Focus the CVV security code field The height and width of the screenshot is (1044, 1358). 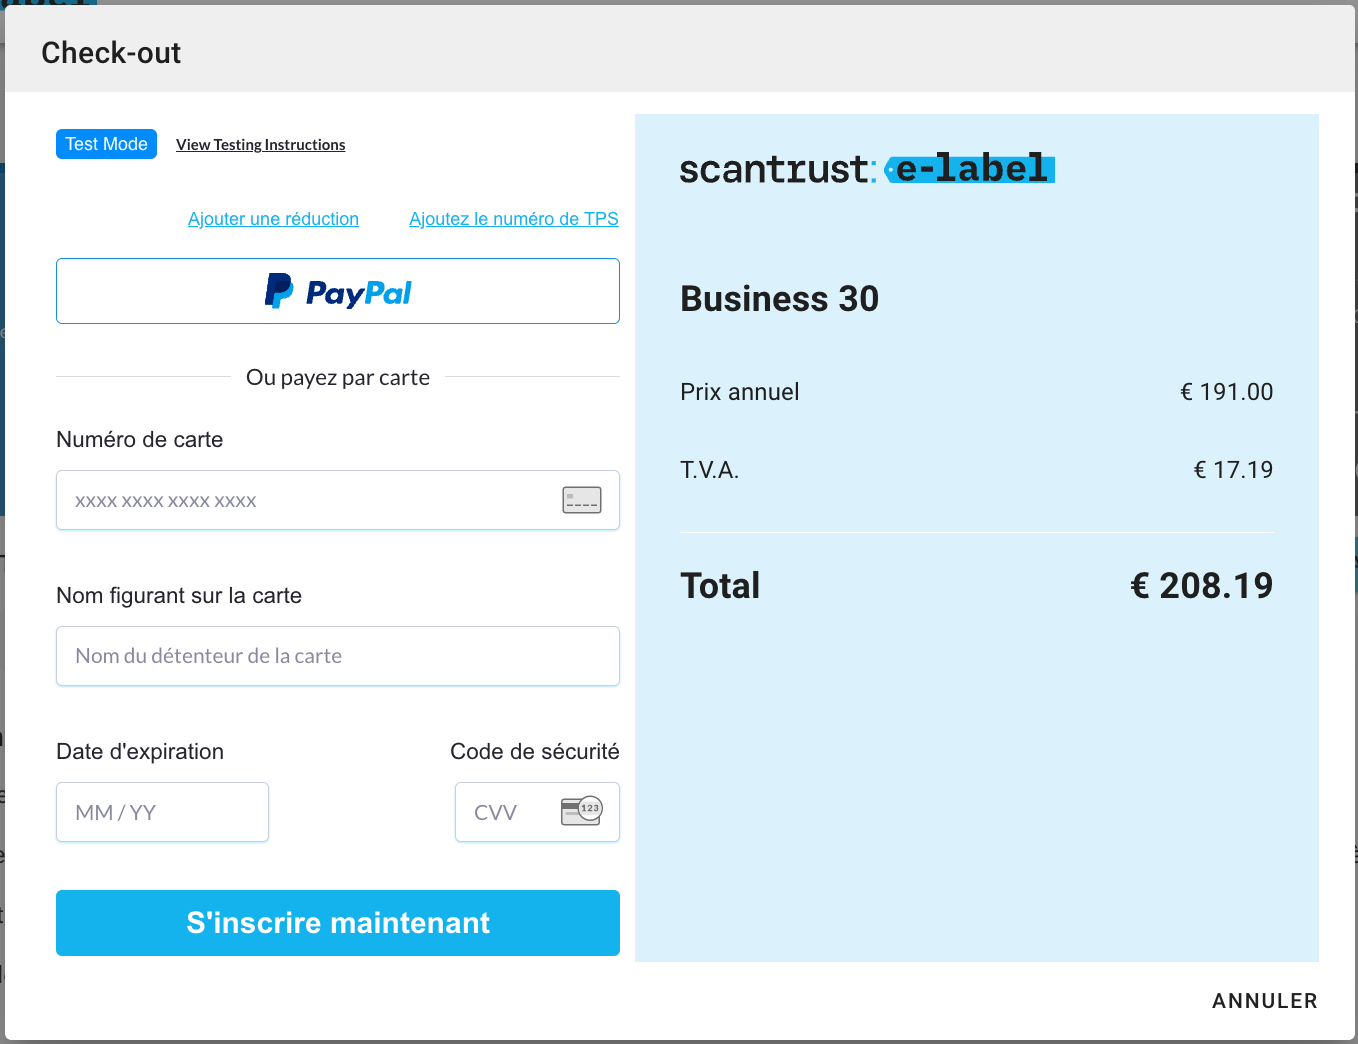pos(537,812)
